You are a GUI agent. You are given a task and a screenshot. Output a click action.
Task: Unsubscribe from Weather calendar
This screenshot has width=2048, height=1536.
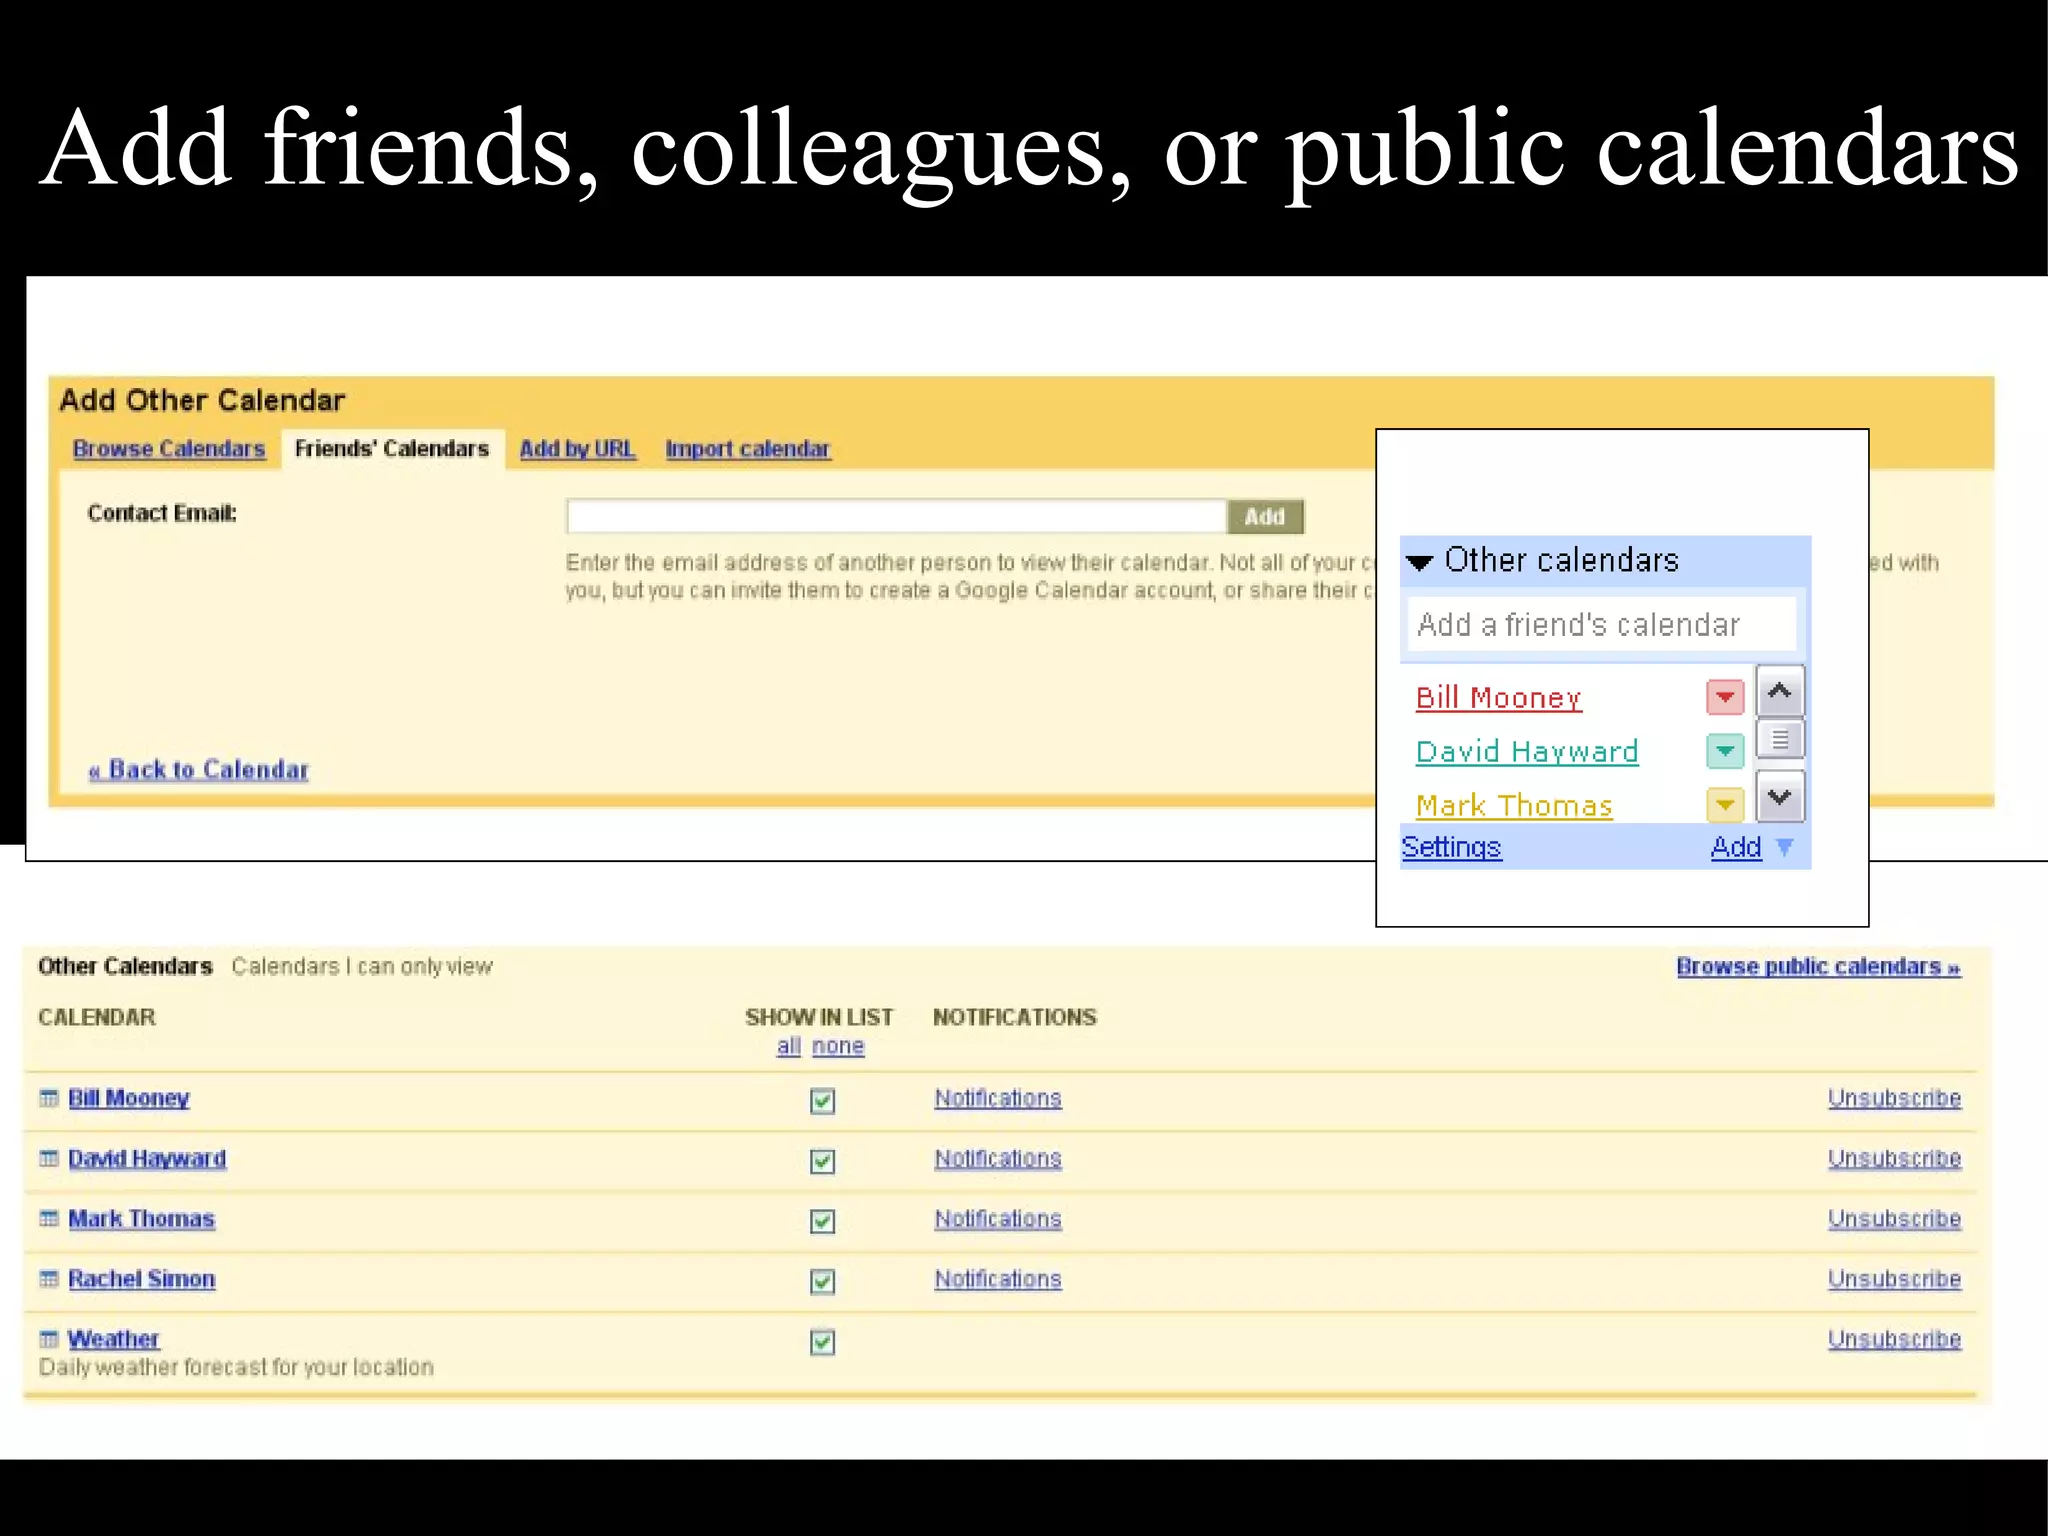tap(1895, 1339)
